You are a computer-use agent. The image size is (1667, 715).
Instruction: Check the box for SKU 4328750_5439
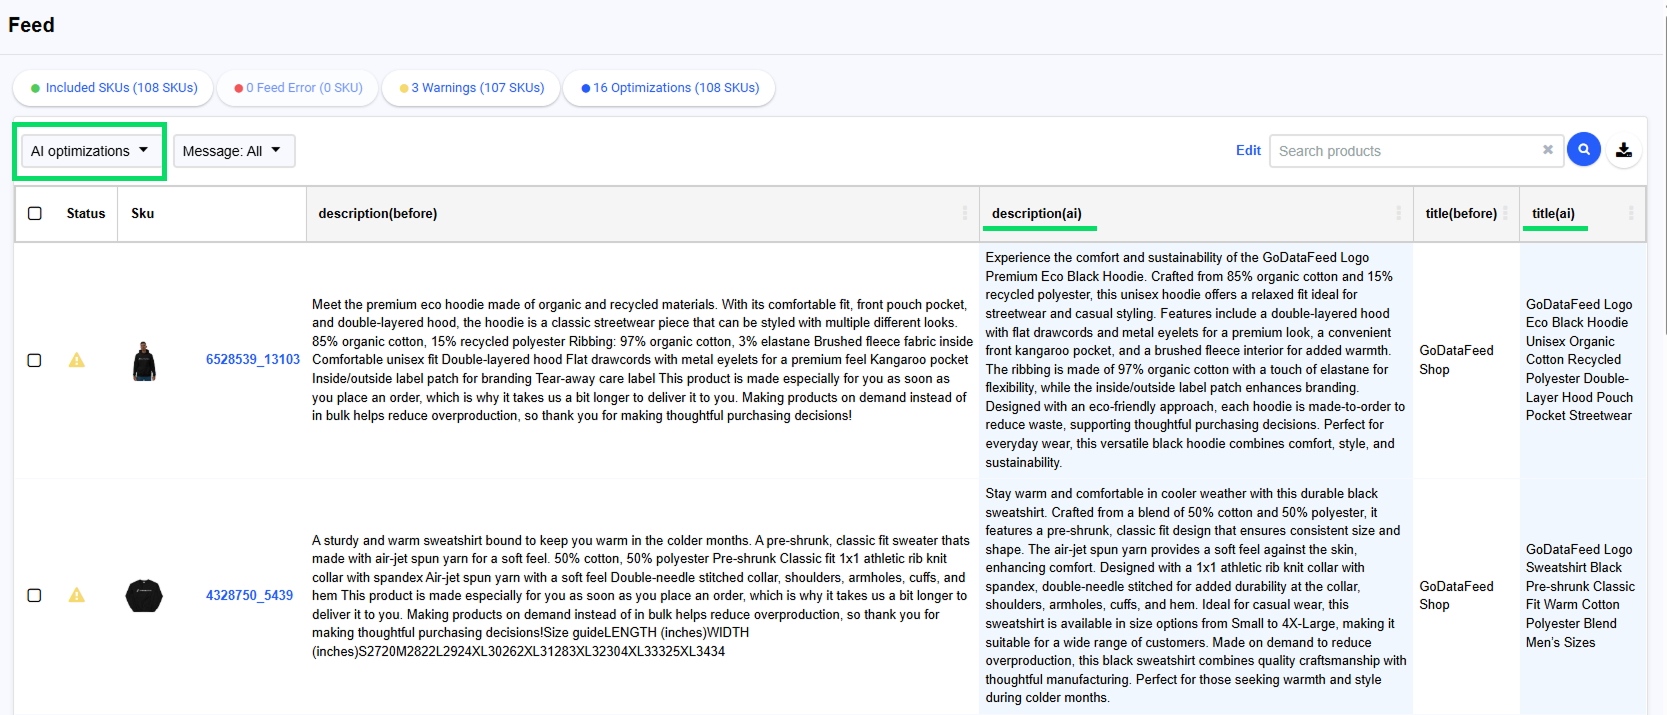click(35, 595)
